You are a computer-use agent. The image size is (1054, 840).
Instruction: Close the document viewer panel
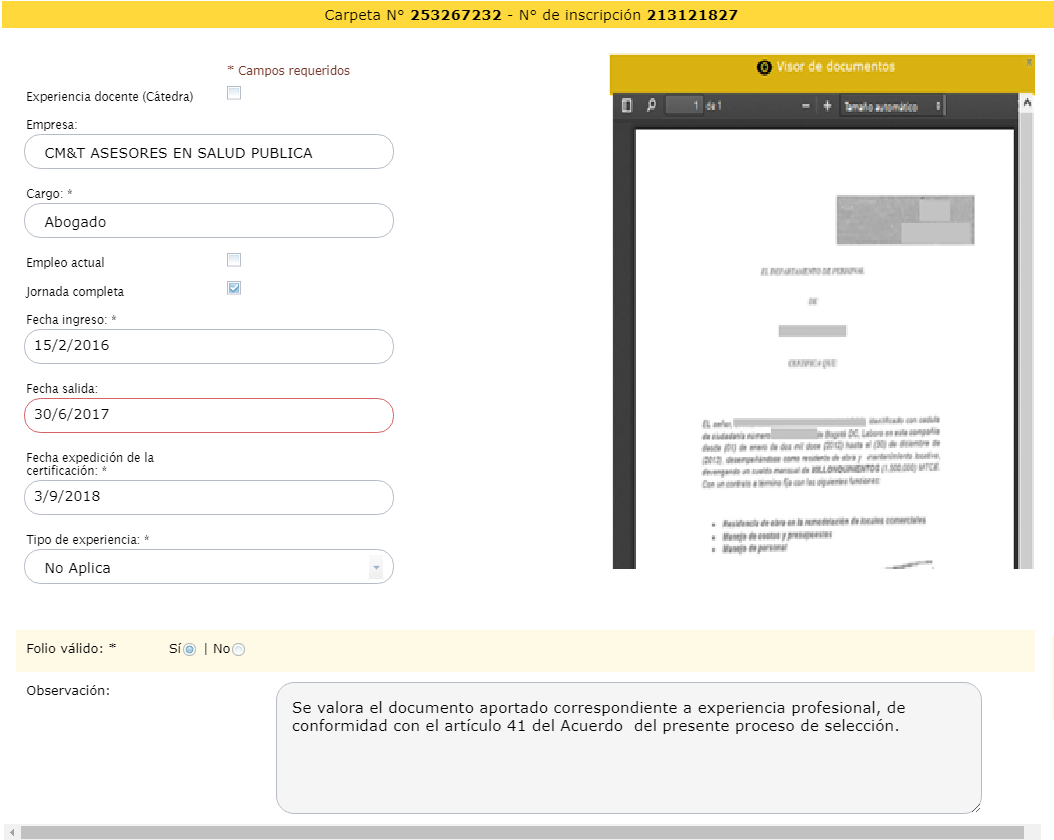point(1029,62)
